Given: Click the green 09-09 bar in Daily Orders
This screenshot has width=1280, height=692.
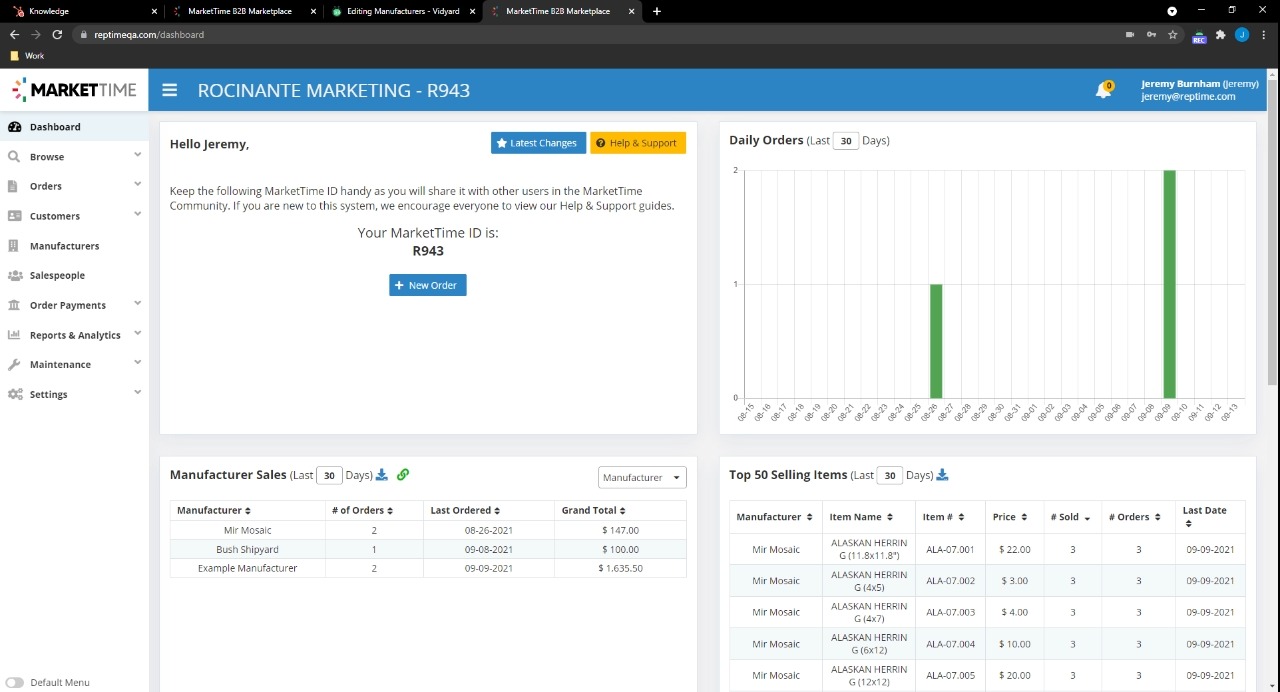Looking at the screenshot, I should point(1169,284).
